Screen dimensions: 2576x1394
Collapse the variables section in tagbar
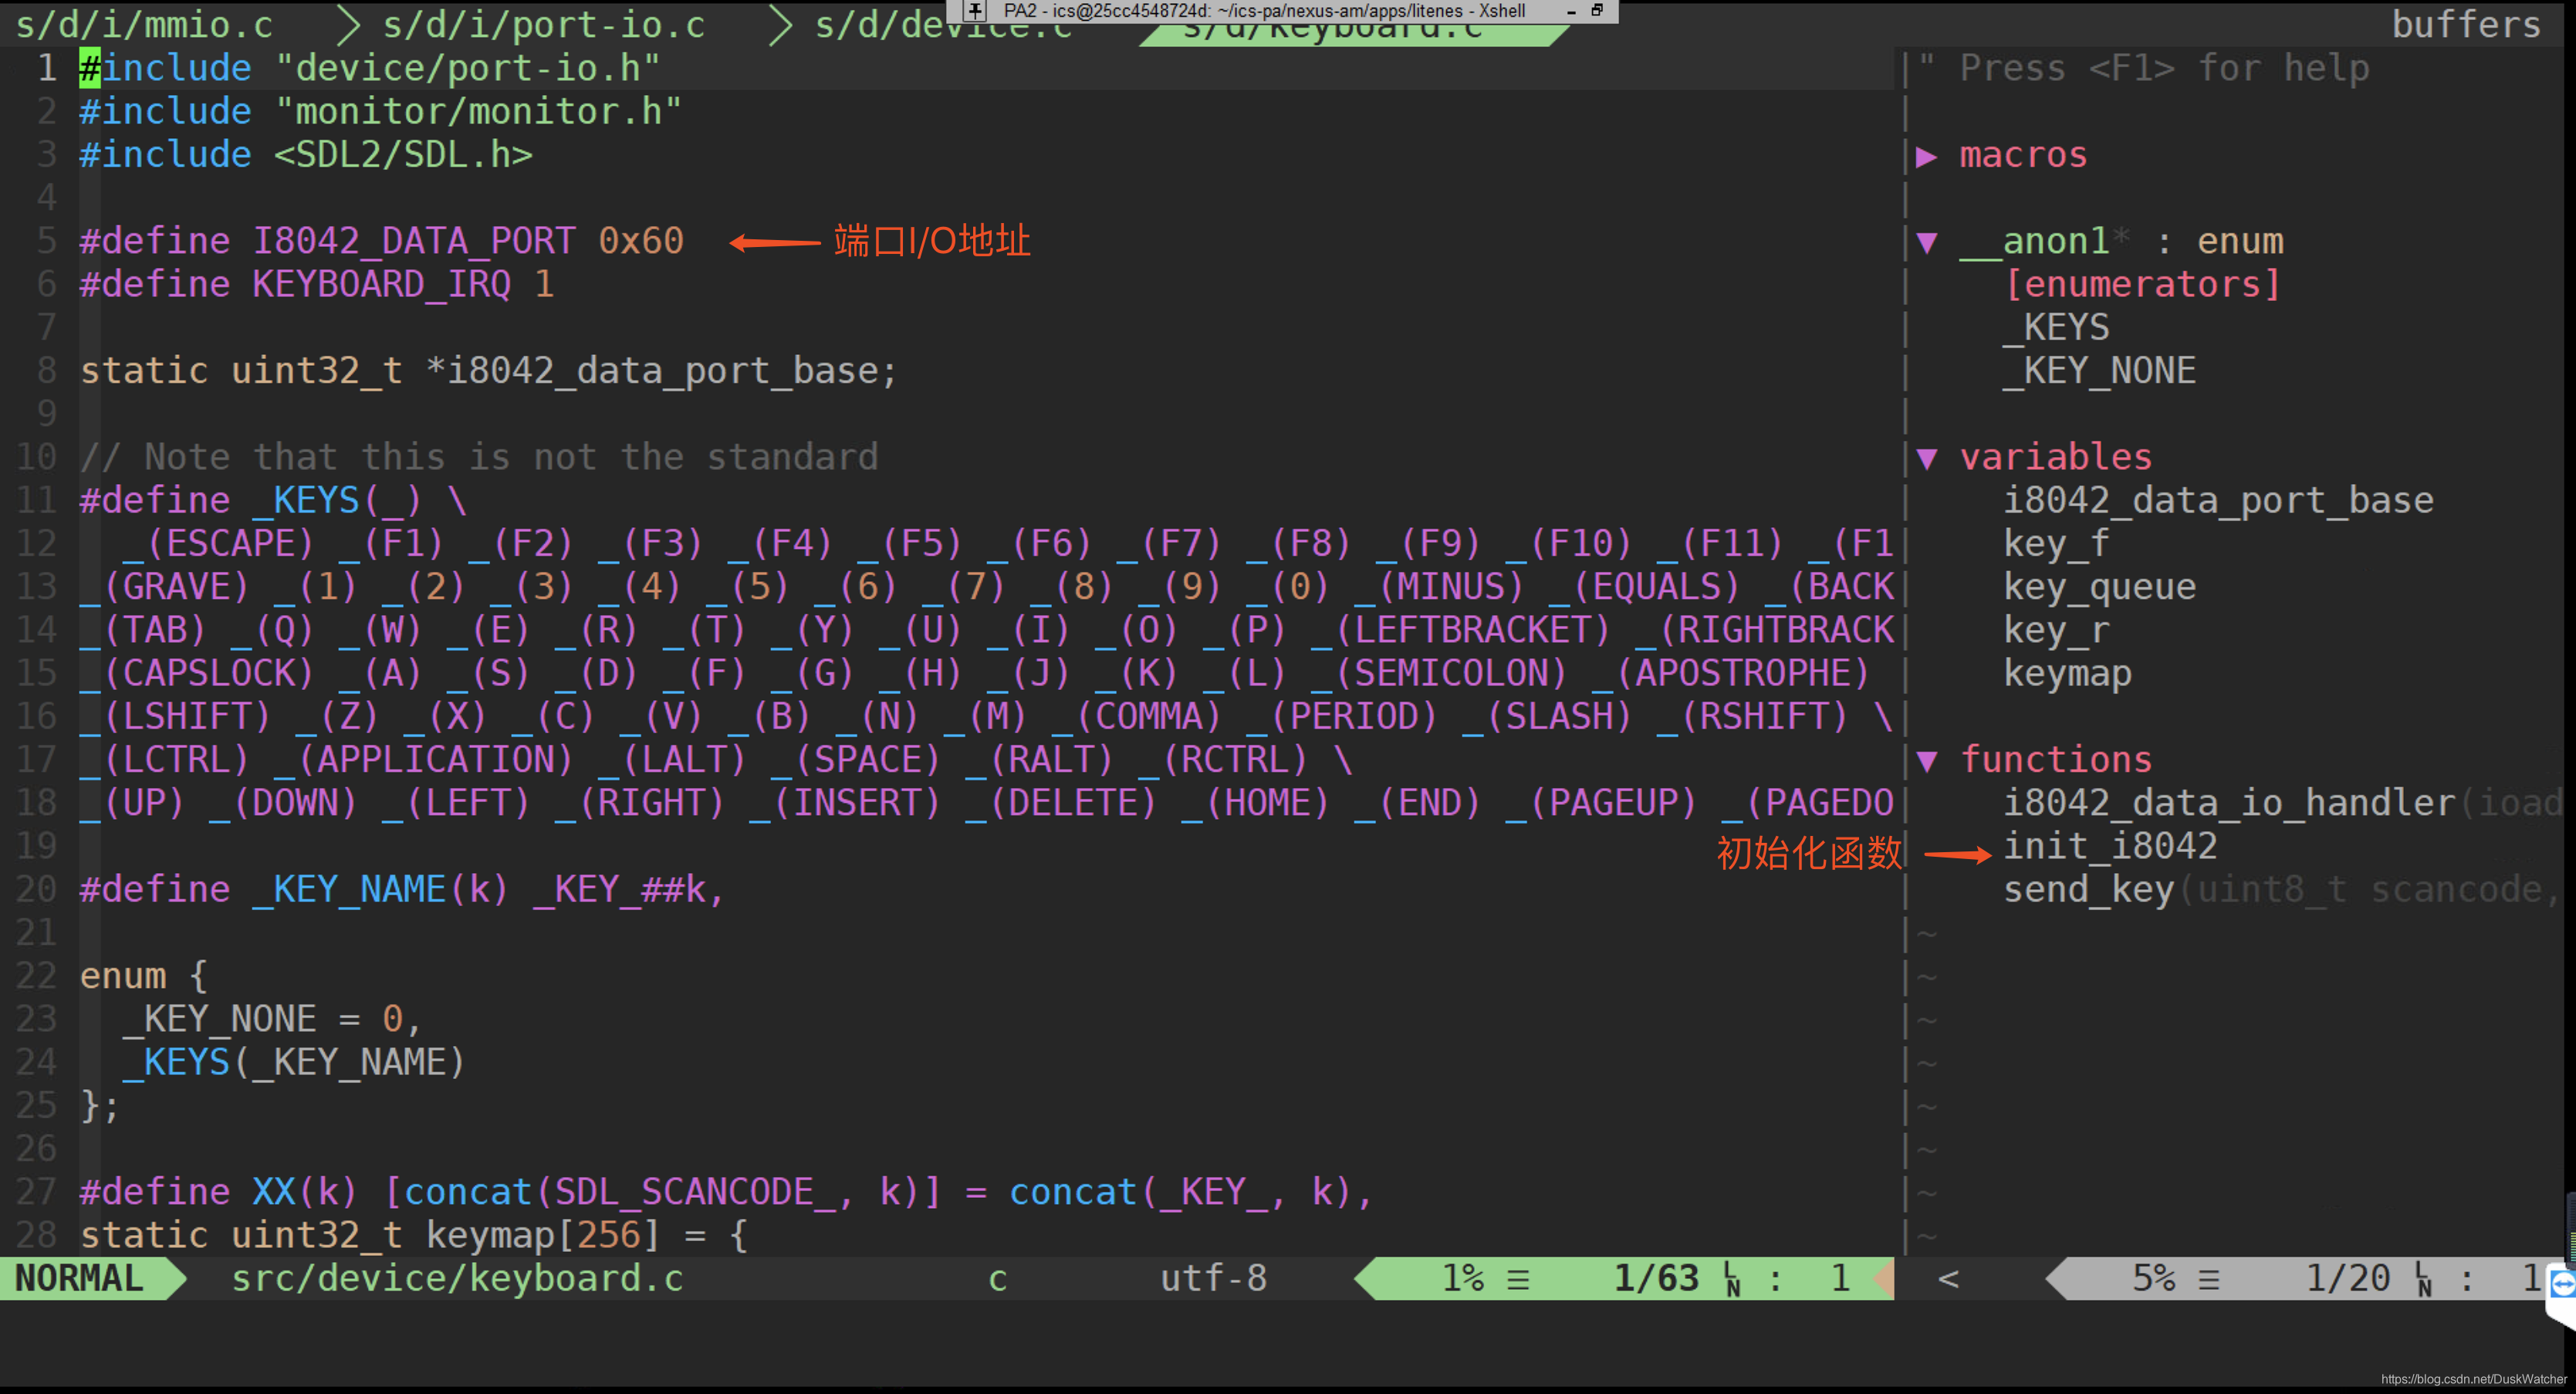(1927, 458)
